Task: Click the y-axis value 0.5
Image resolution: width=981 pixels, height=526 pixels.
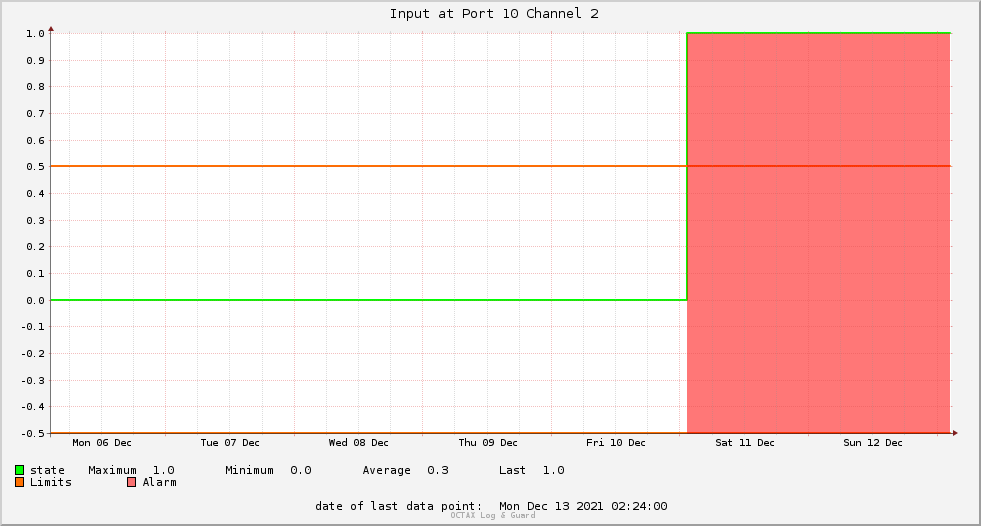Action: [x=35, y=167]
